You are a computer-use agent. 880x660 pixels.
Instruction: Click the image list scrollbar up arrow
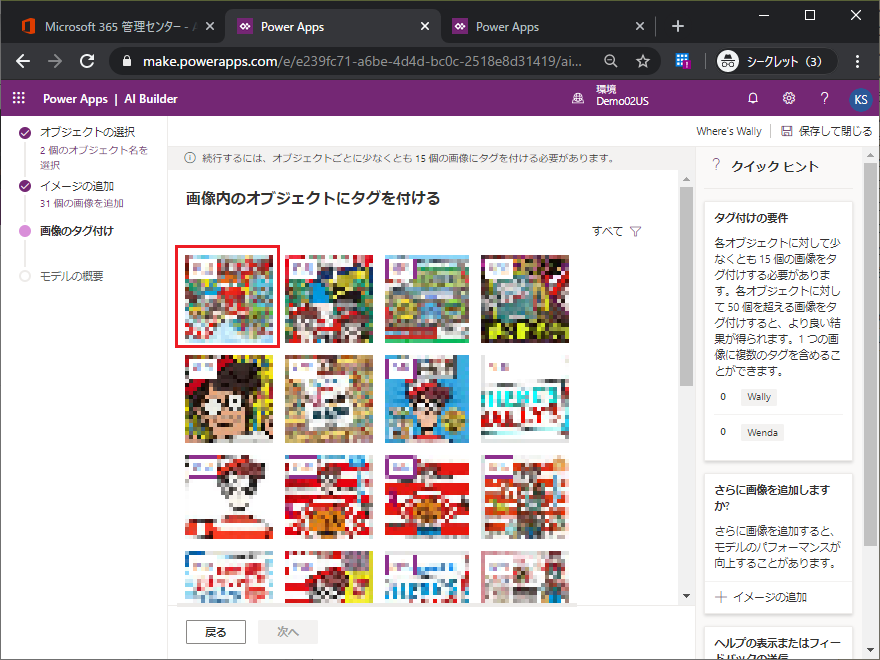pyautogui.click(x=686, y=178)
